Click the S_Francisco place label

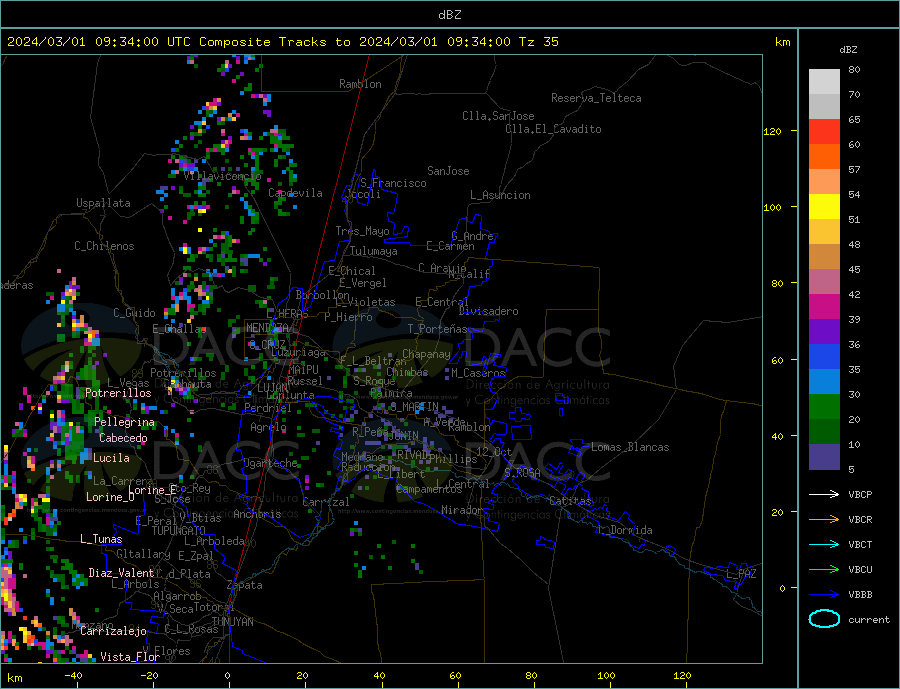(x=393, y=183)
